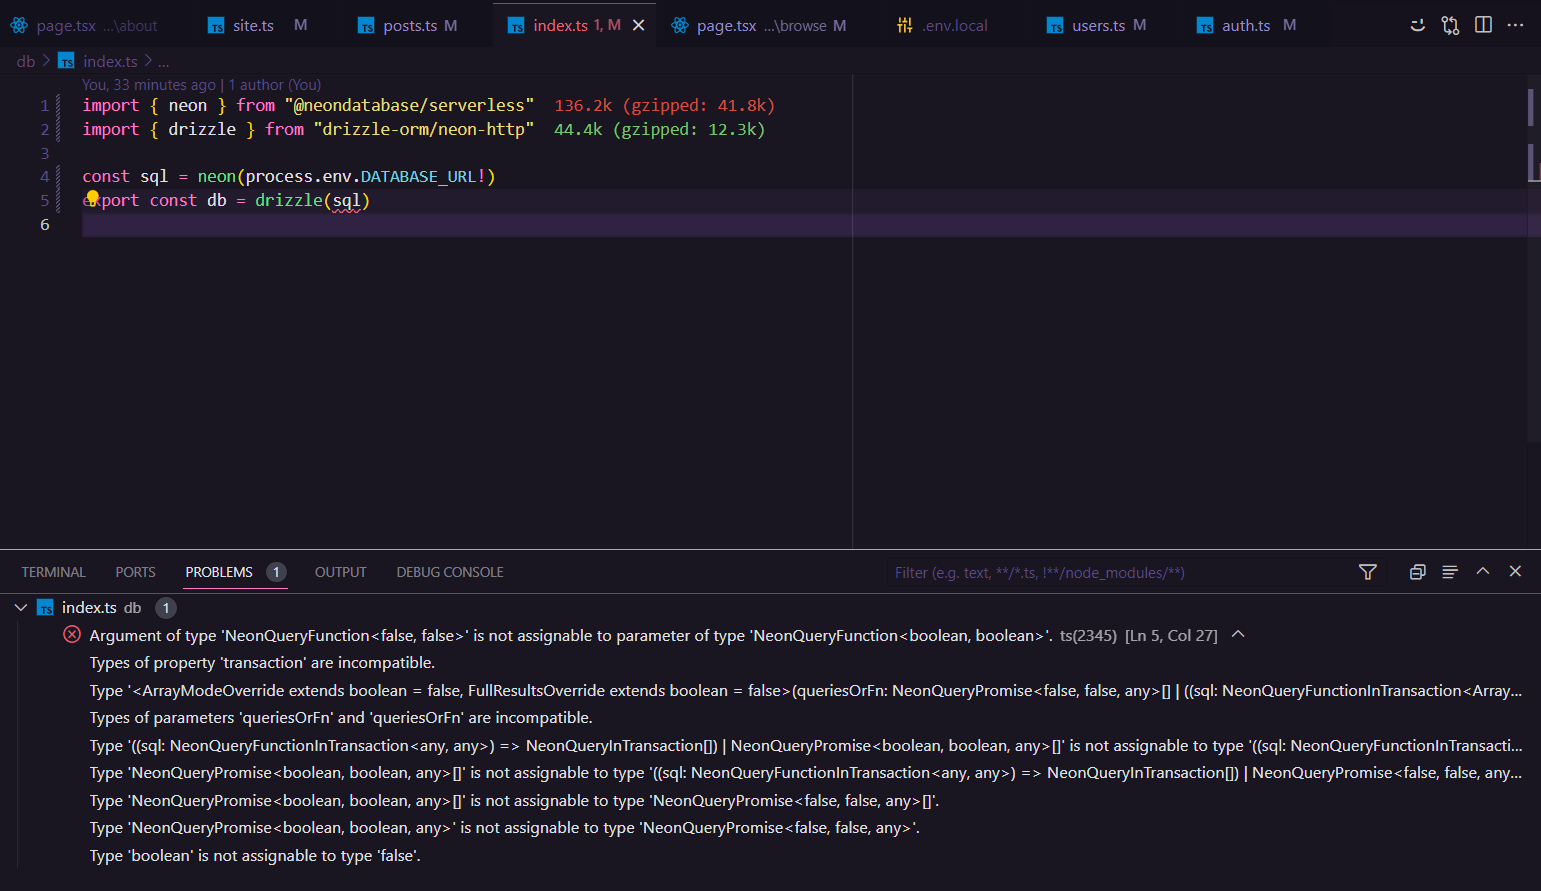
Task: Split the editor to the right
Action: pyautogui.click(x=1483, y=25)
